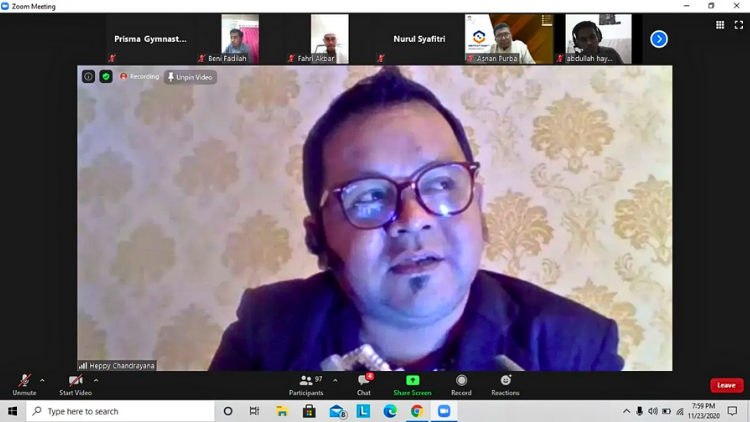Viewport: 750px width, 422px height.
Task: Open meeting information icon
Action: [x=88, y=77]
